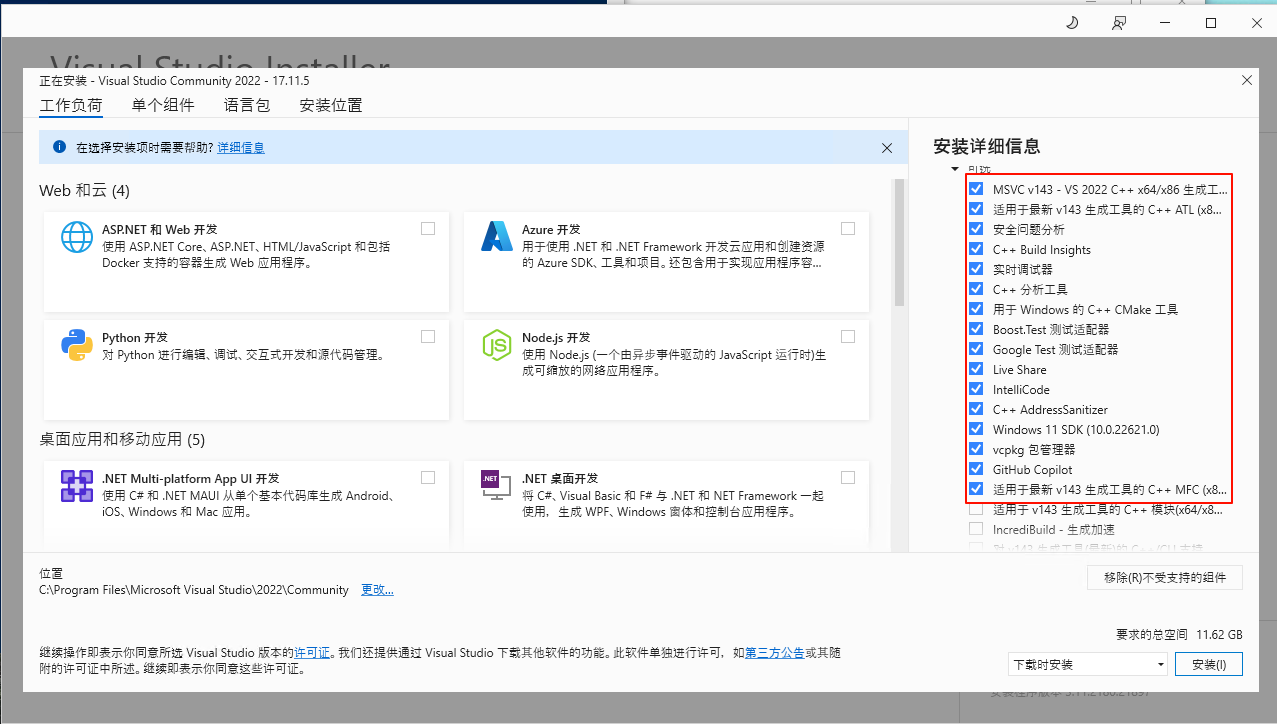Uncheck Live Share component
This screenshot has height=724, width=1277.
click(x=976, y=369)
